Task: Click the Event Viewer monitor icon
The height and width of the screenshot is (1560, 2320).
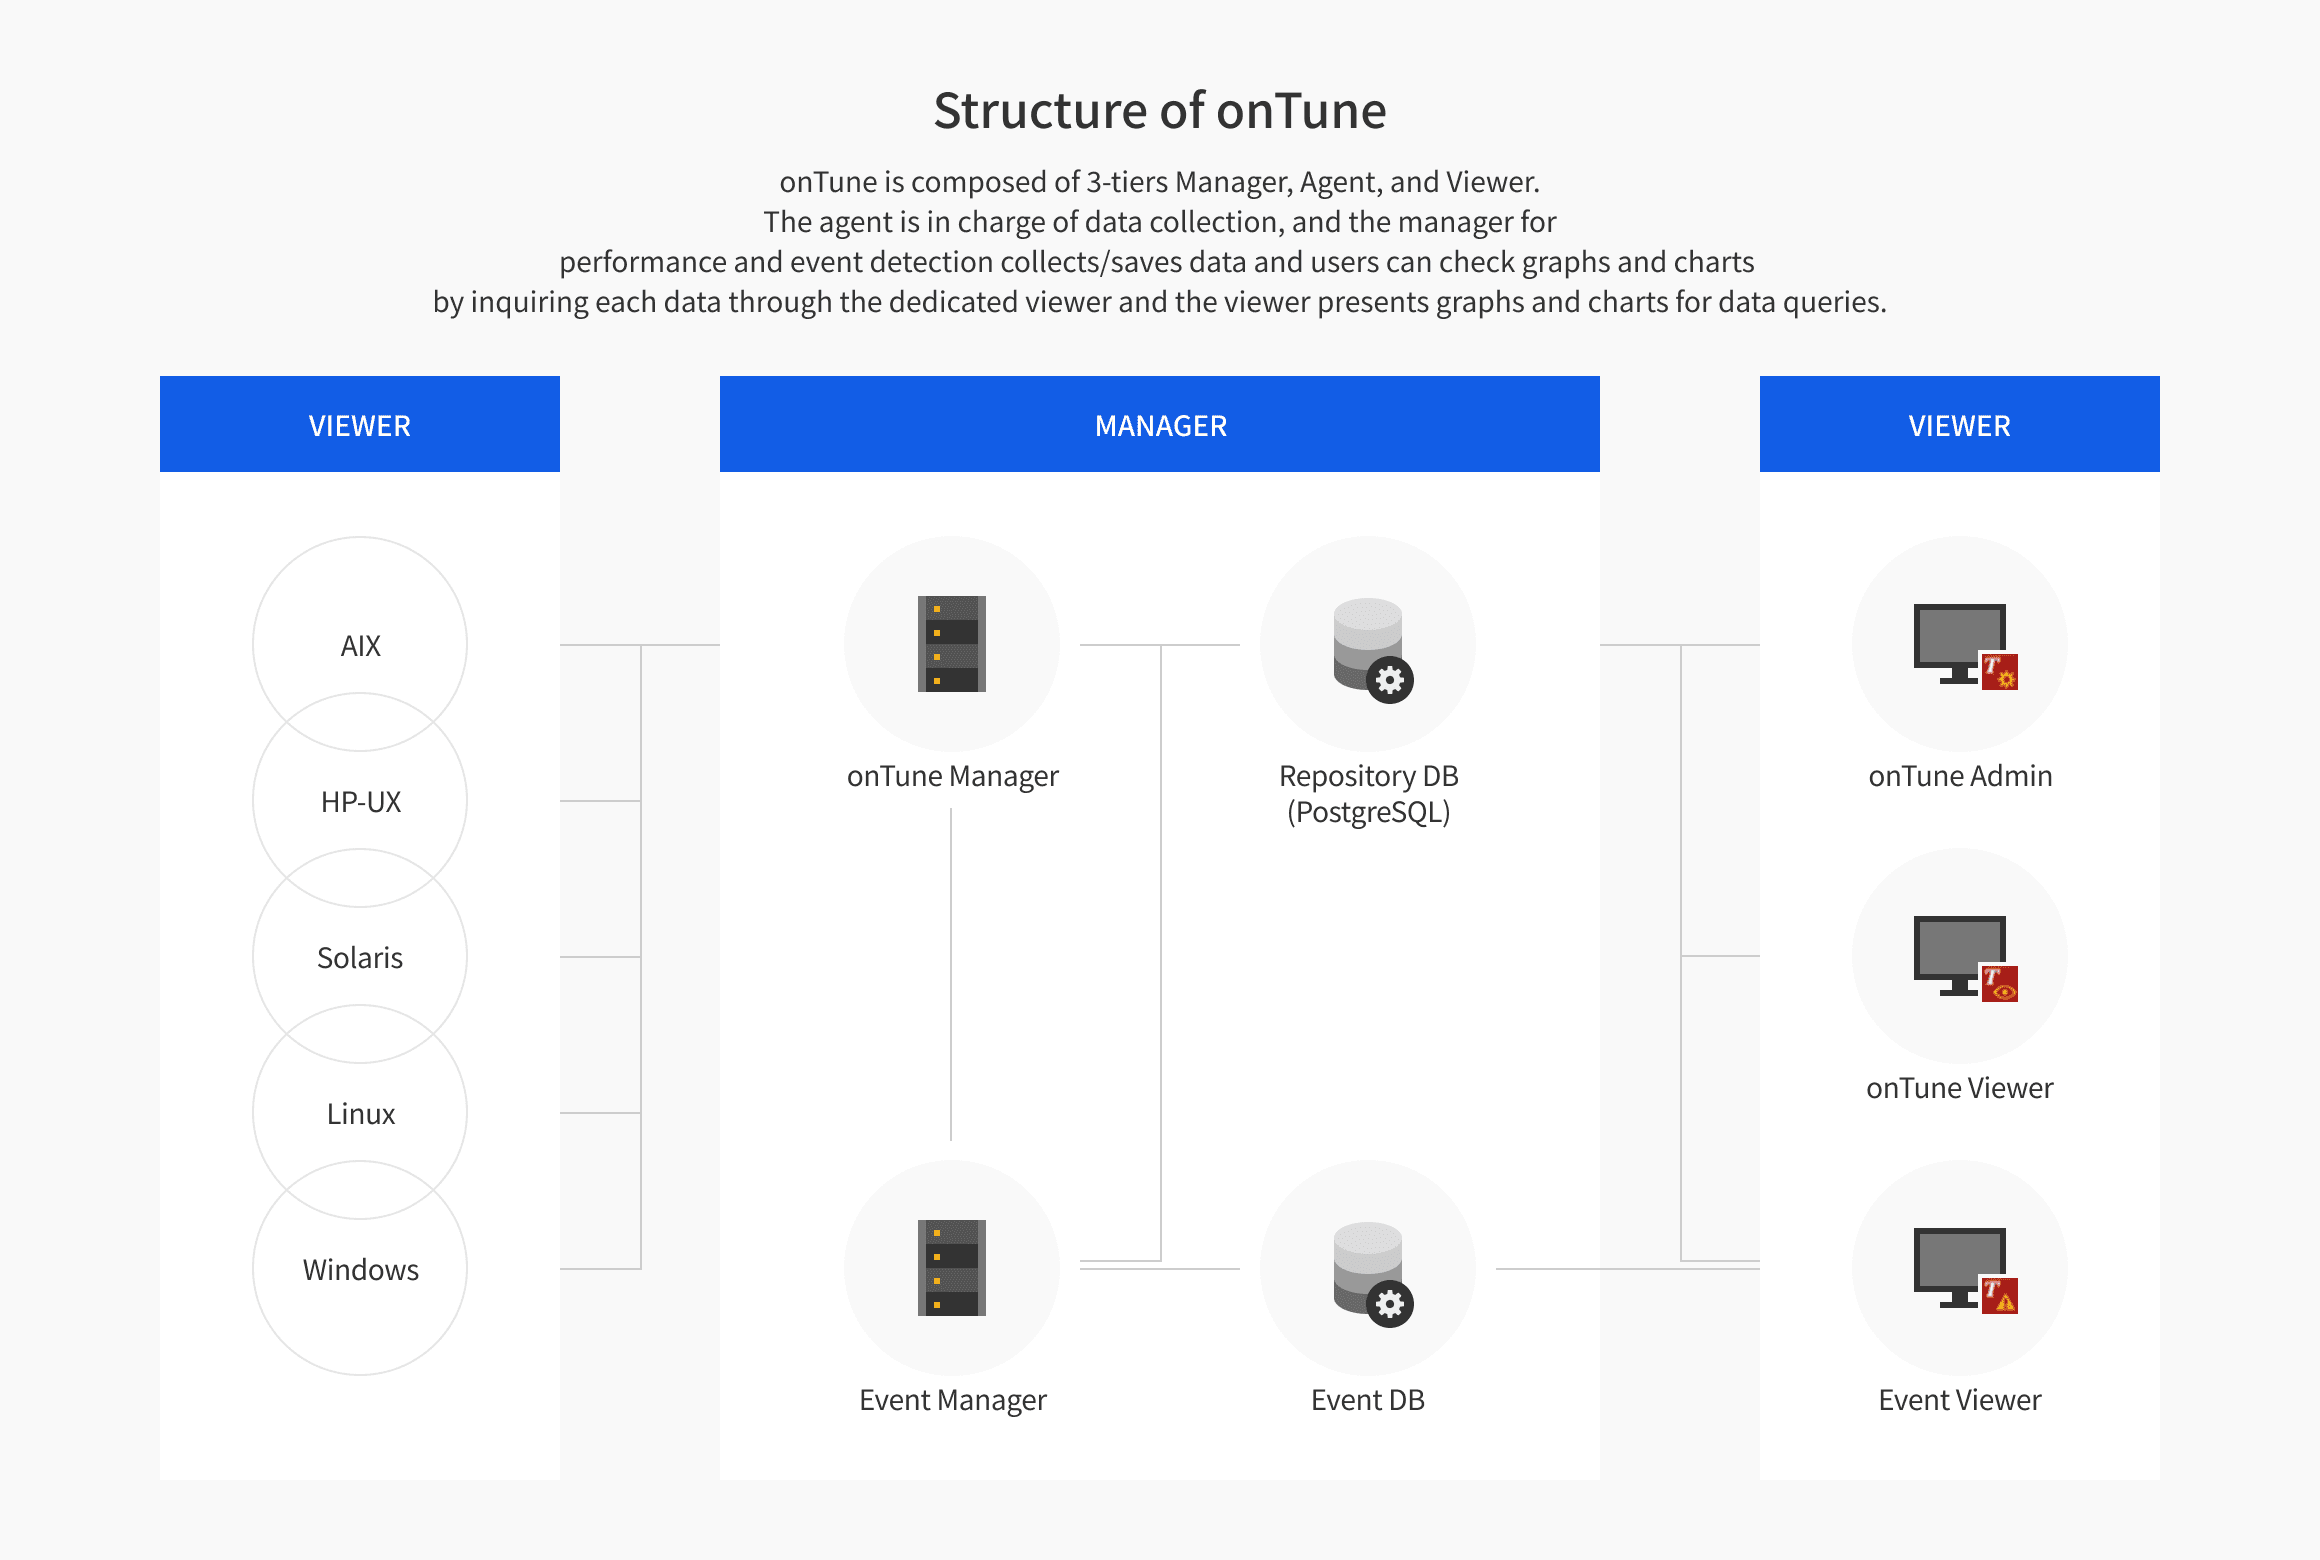Action: click(x=1960, y=1266)
